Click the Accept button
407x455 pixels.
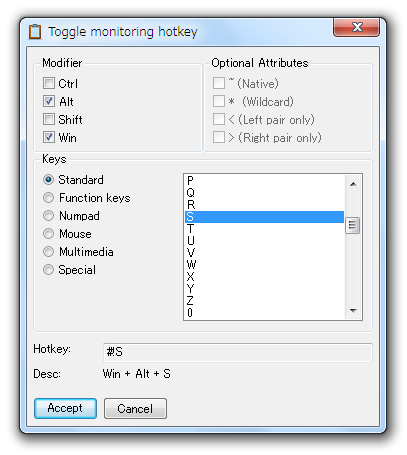point(65,408)
